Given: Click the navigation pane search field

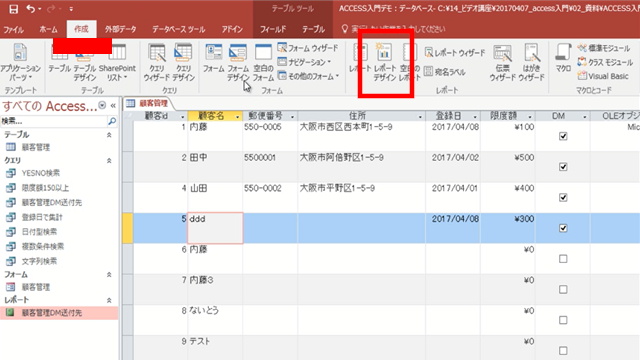Looking at the screenshot, I should coord(54,121).
